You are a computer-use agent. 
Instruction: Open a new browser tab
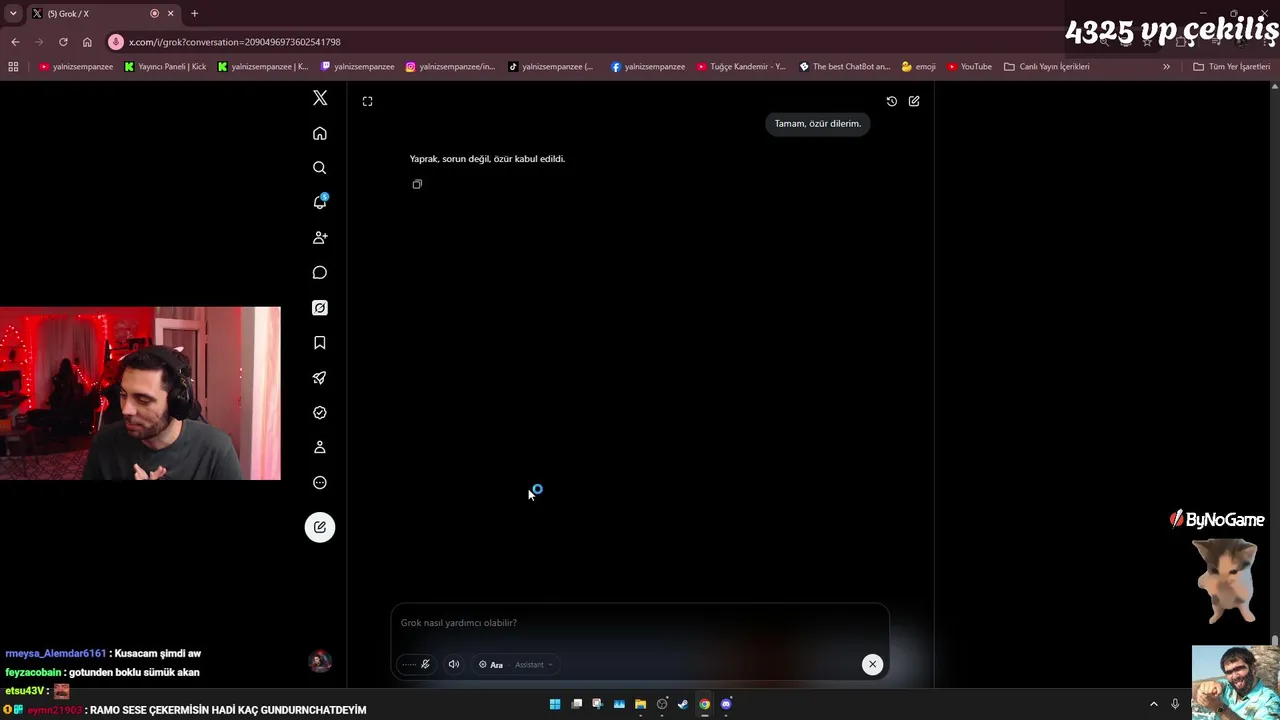(194, 13)
